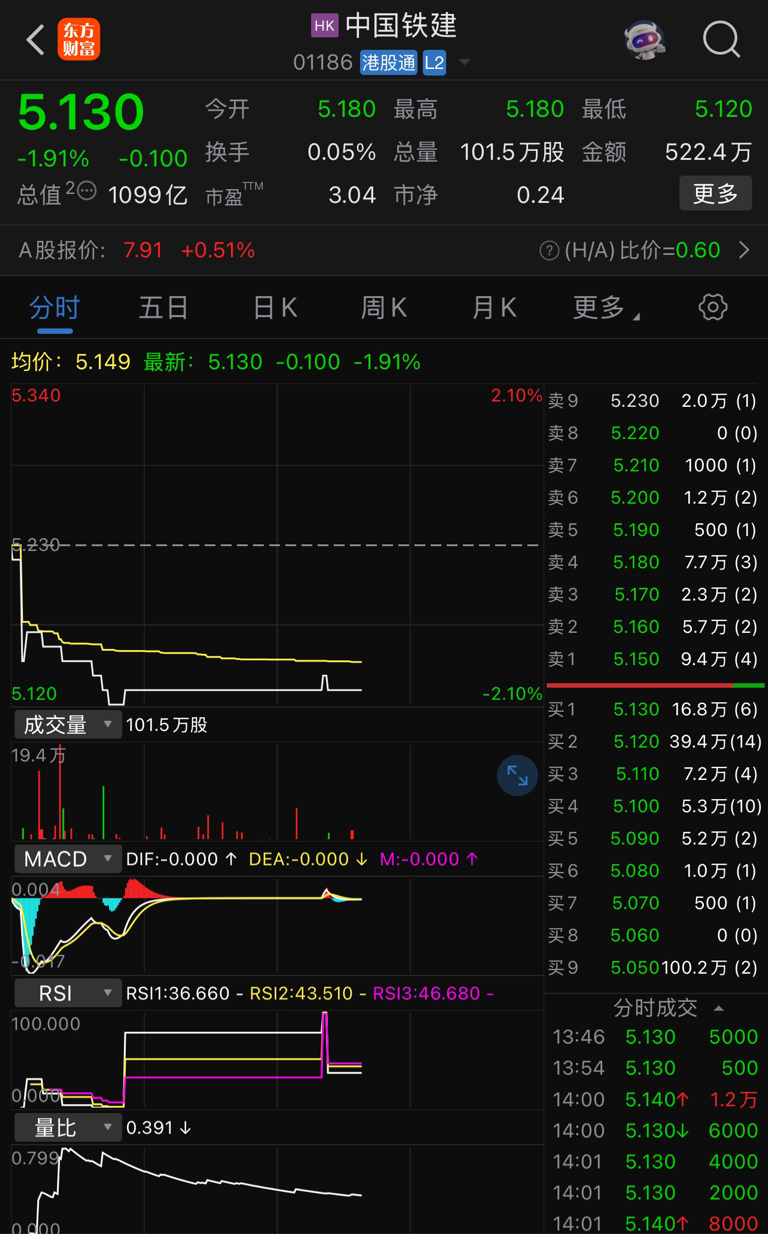Viewport: 768px width, 1234px height.
Task: Tap the L2 level badge
Action: (434, 63)
